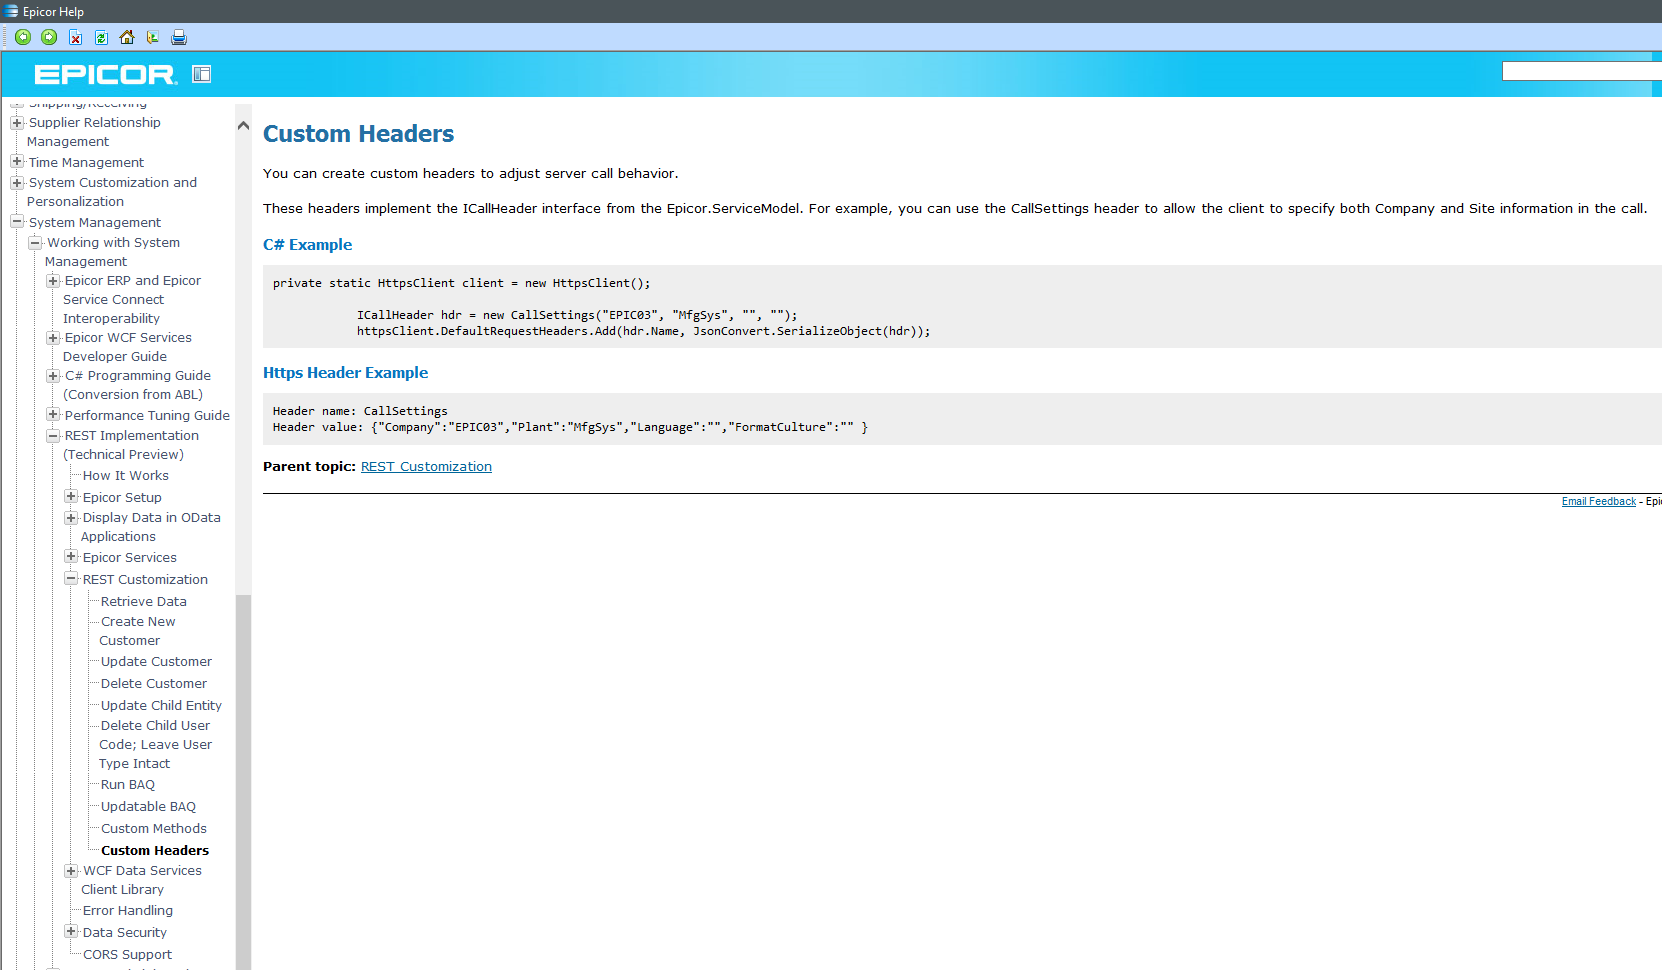Open Error Handling topic
Screen dimensions: 1662x970
click(128, 911)
